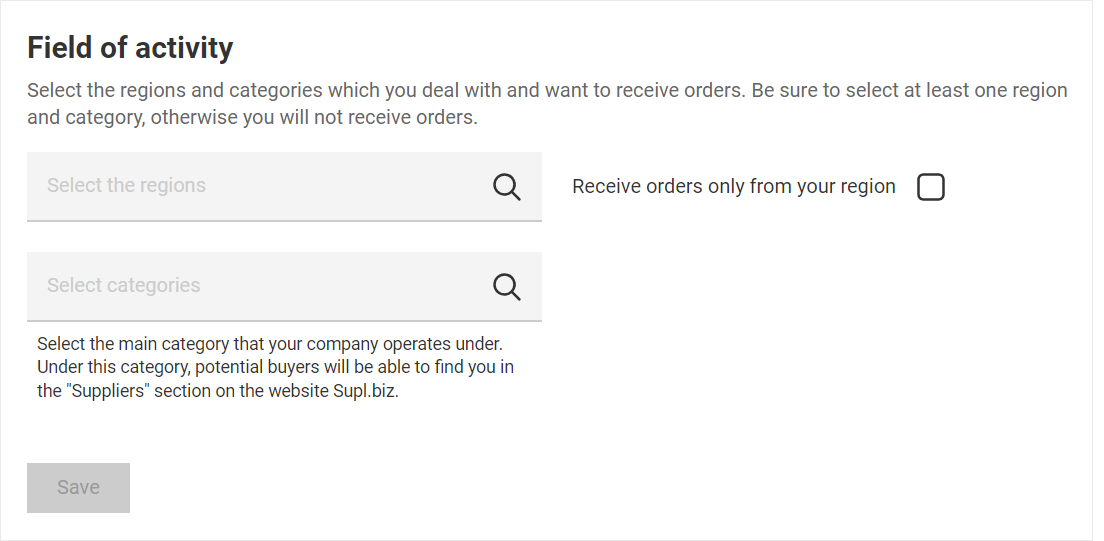Click the magnifier icon in the regions field
The height and width of the screenshot is (541, 1104).
pos(507,187)
